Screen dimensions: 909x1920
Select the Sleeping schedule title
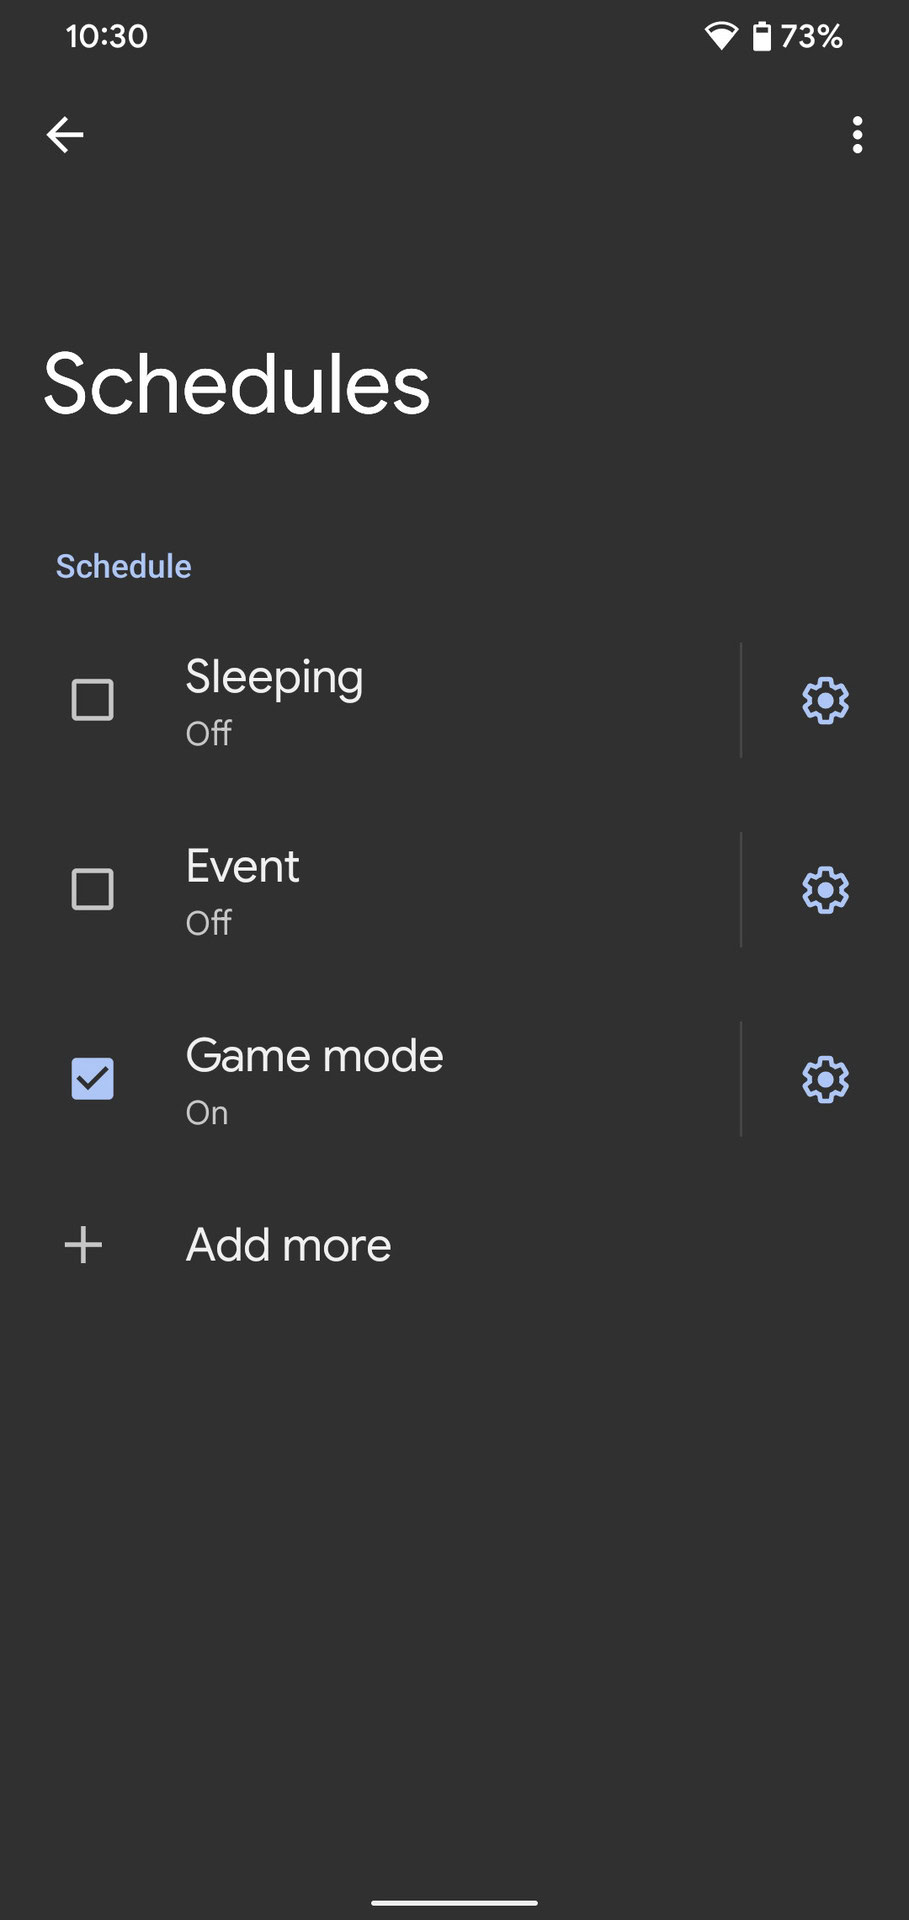[x=274, y=678]
